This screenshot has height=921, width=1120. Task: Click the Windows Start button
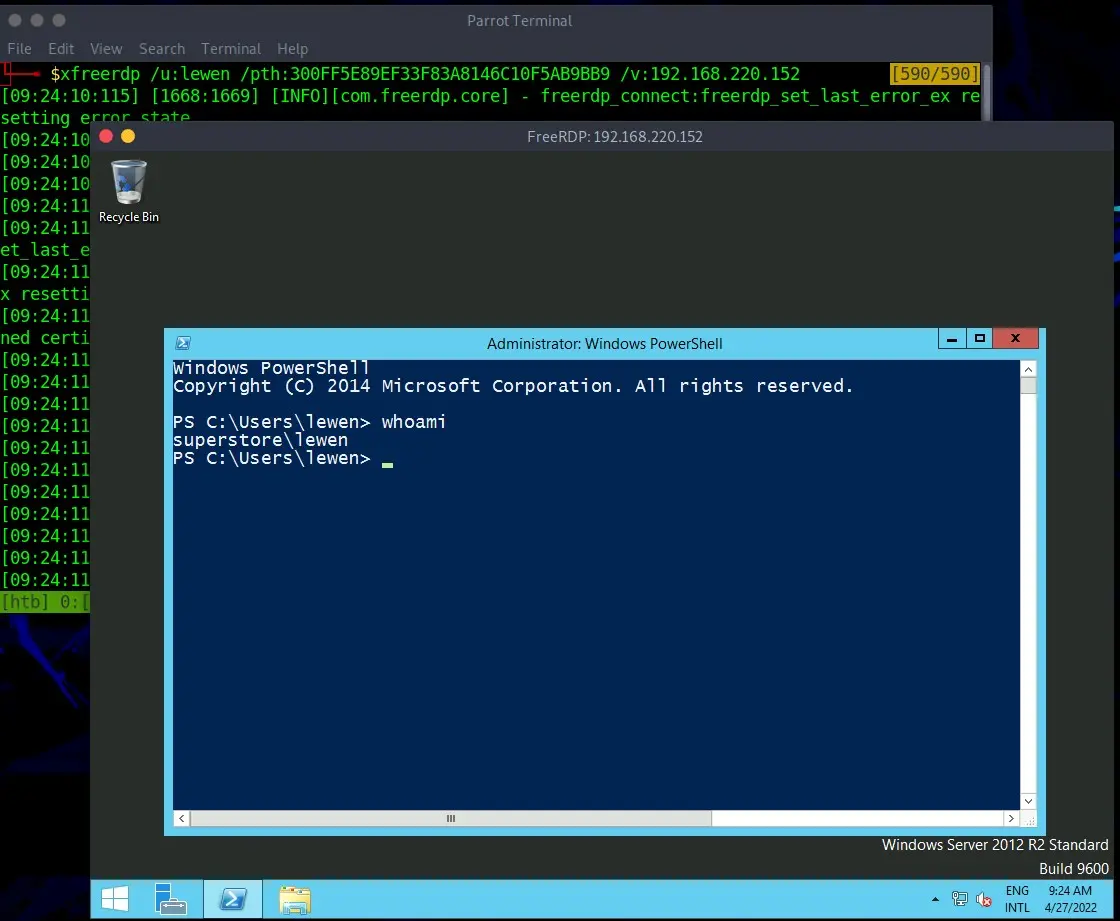pyautogui.click(x=114, y=899)
